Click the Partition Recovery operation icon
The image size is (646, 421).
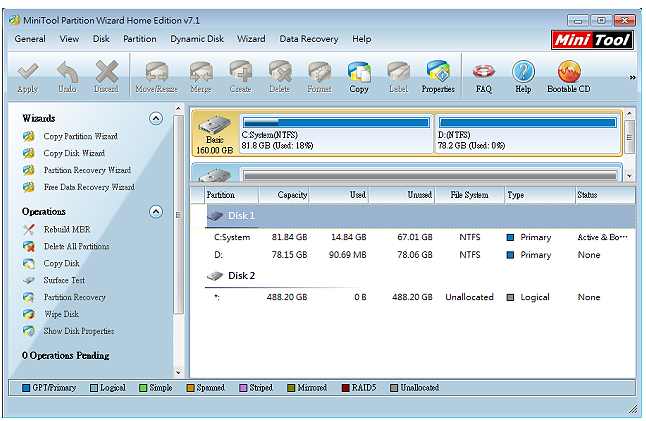[x=29, y=297]
